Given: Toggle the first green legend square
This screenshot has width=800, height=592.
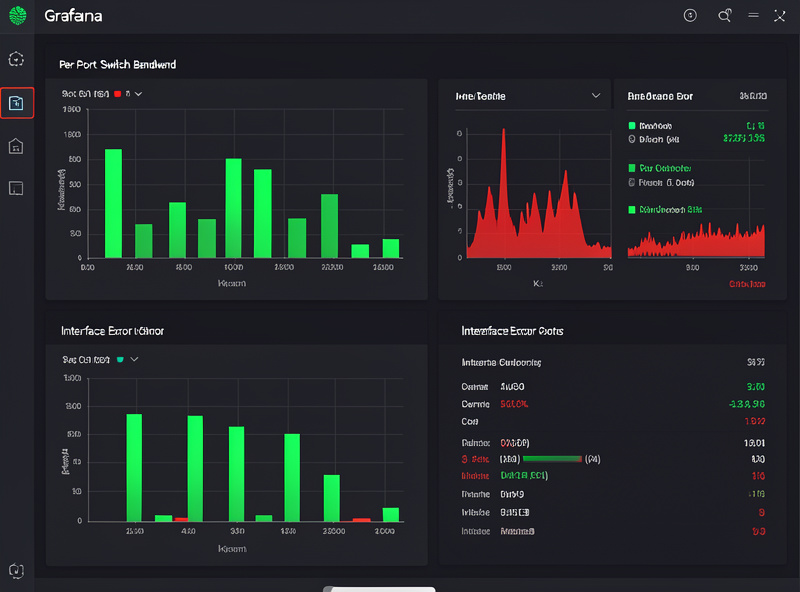Looking at the screenshot, I should click(x=632, y=126).
